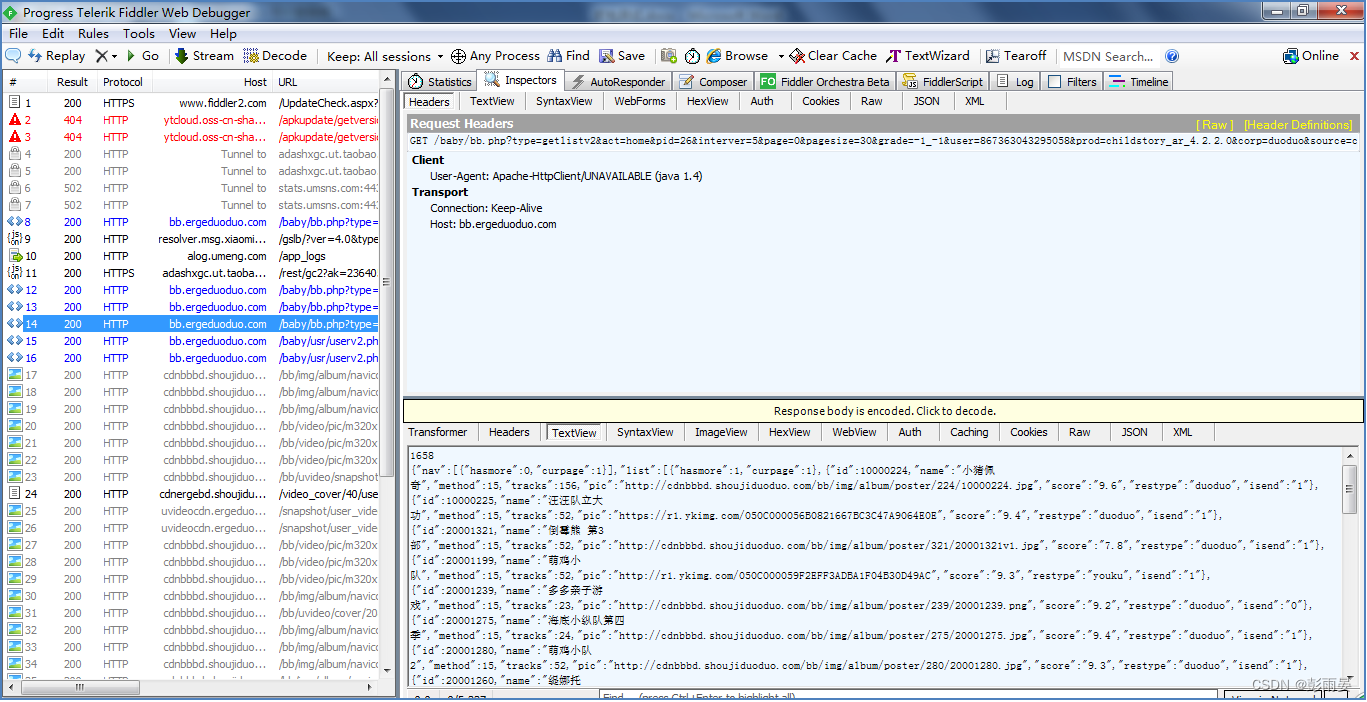Select response ImageView tab
Screen dimensions: 1367x702
[x=721, y=432]
